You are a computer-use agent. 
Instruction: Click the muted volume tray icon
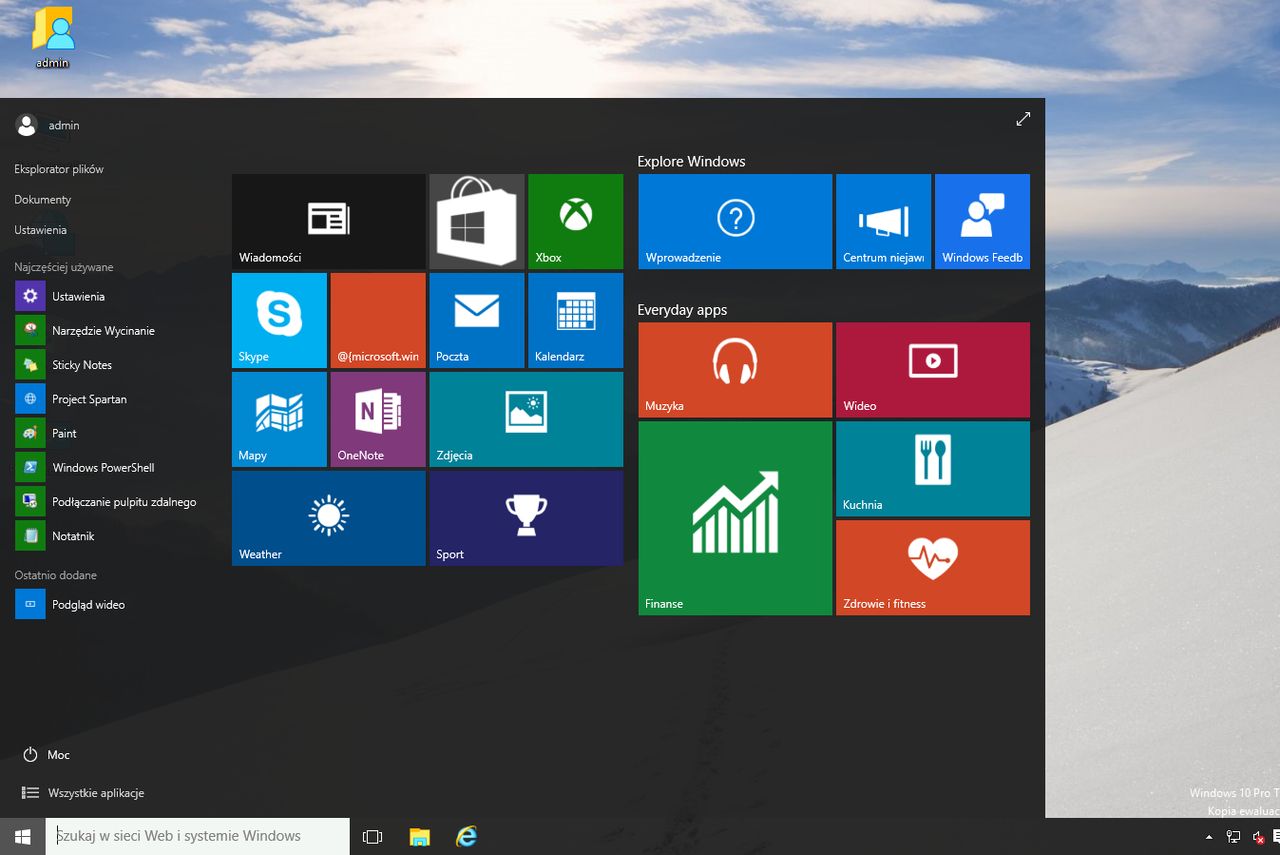[1258, 837]
